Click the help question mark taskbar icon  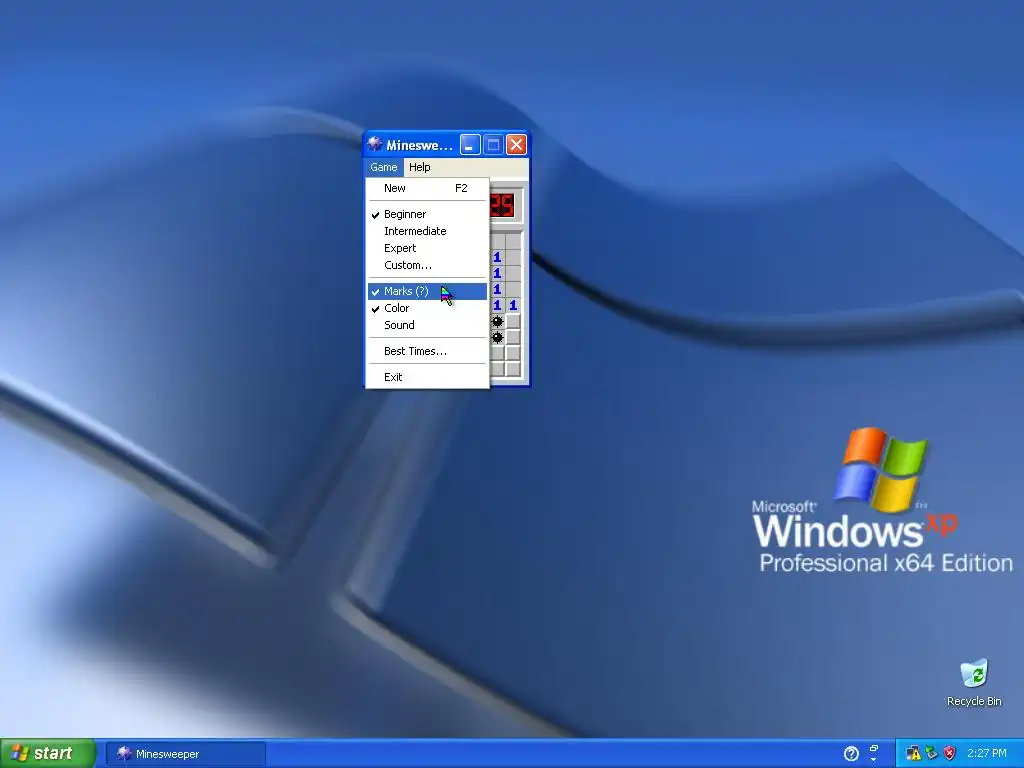click(x=851, y=754)
